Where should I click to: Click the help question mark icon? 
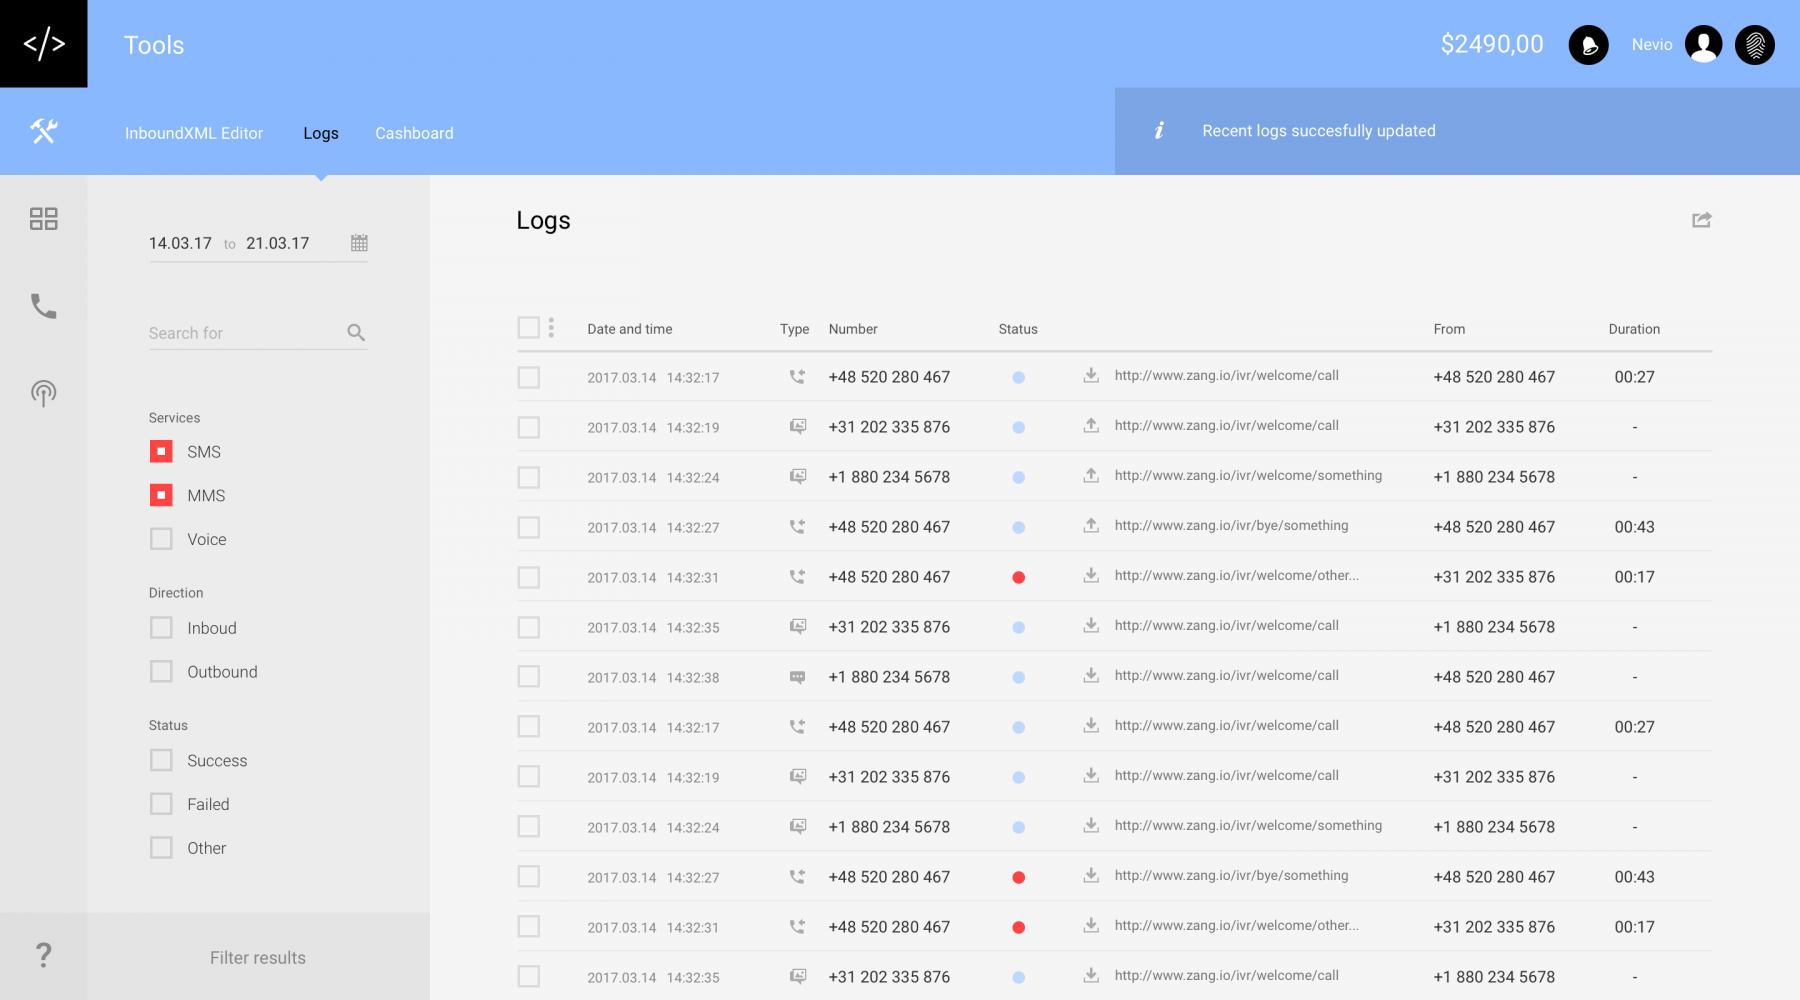click(44, 956)
